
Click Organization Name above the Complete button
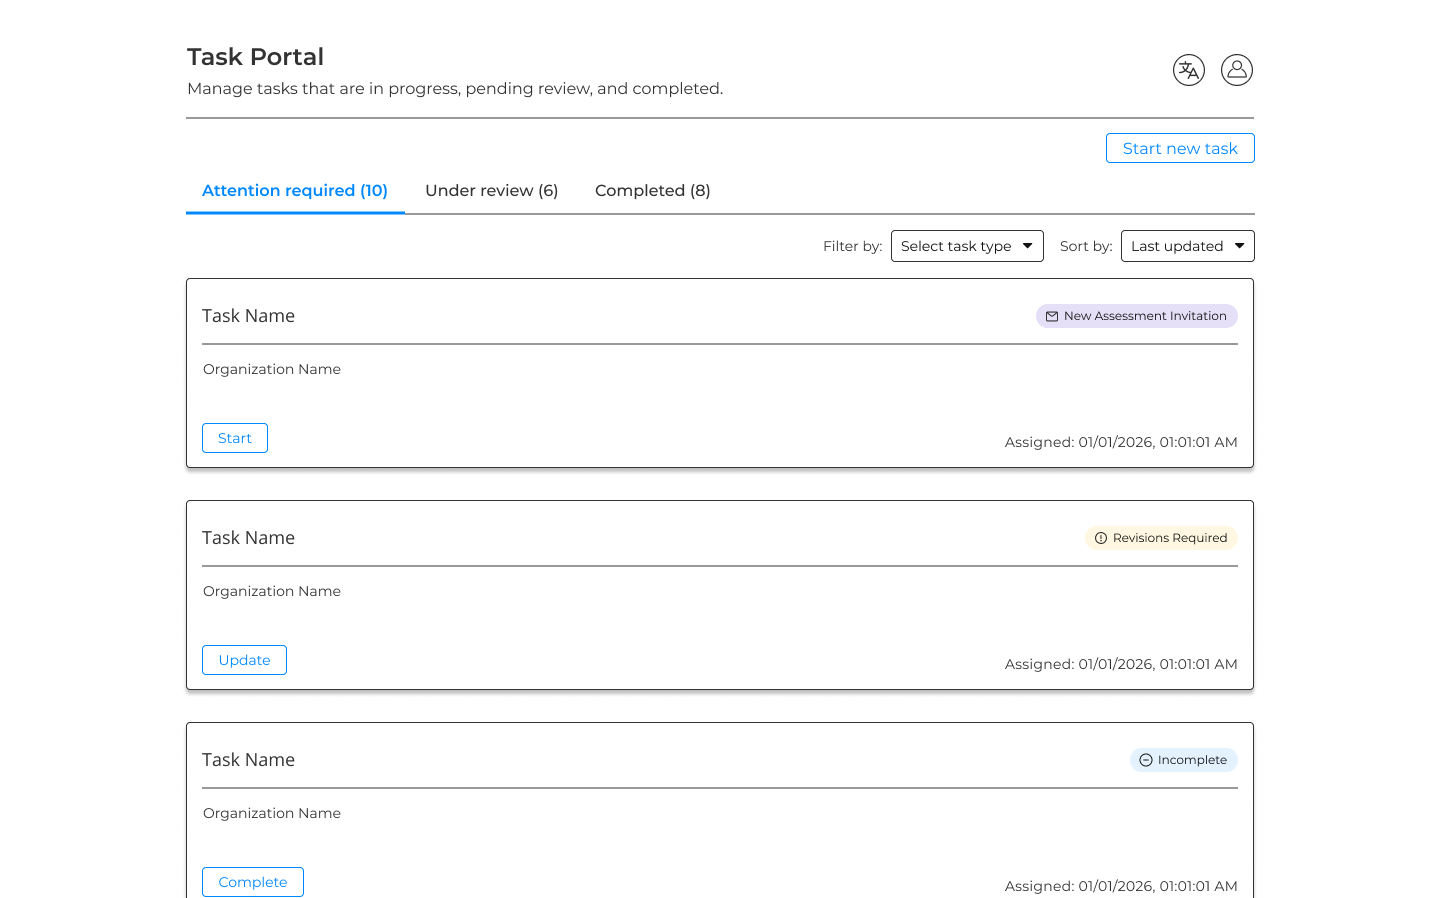tap(272, 813)
